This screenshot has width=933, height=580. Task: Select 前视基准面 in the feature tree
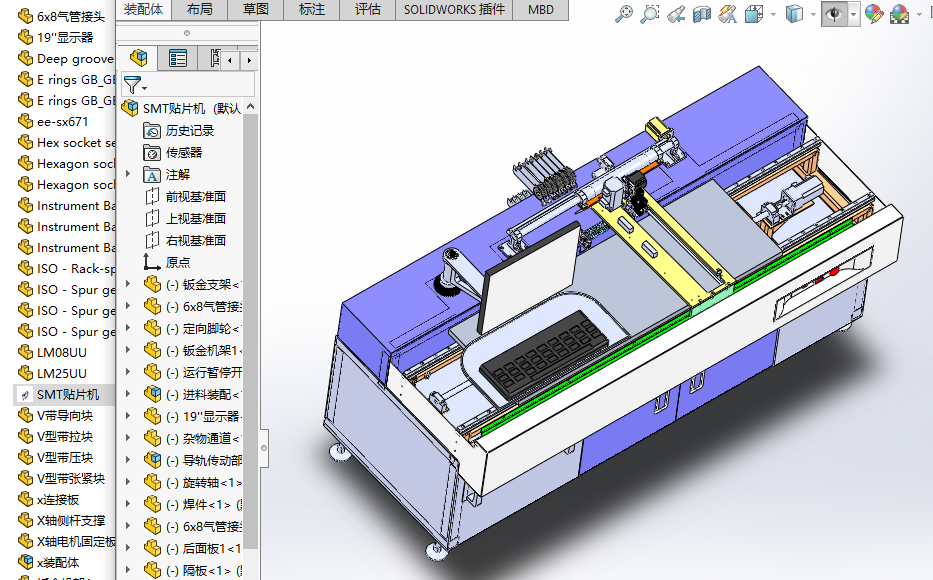coord(195,196)
